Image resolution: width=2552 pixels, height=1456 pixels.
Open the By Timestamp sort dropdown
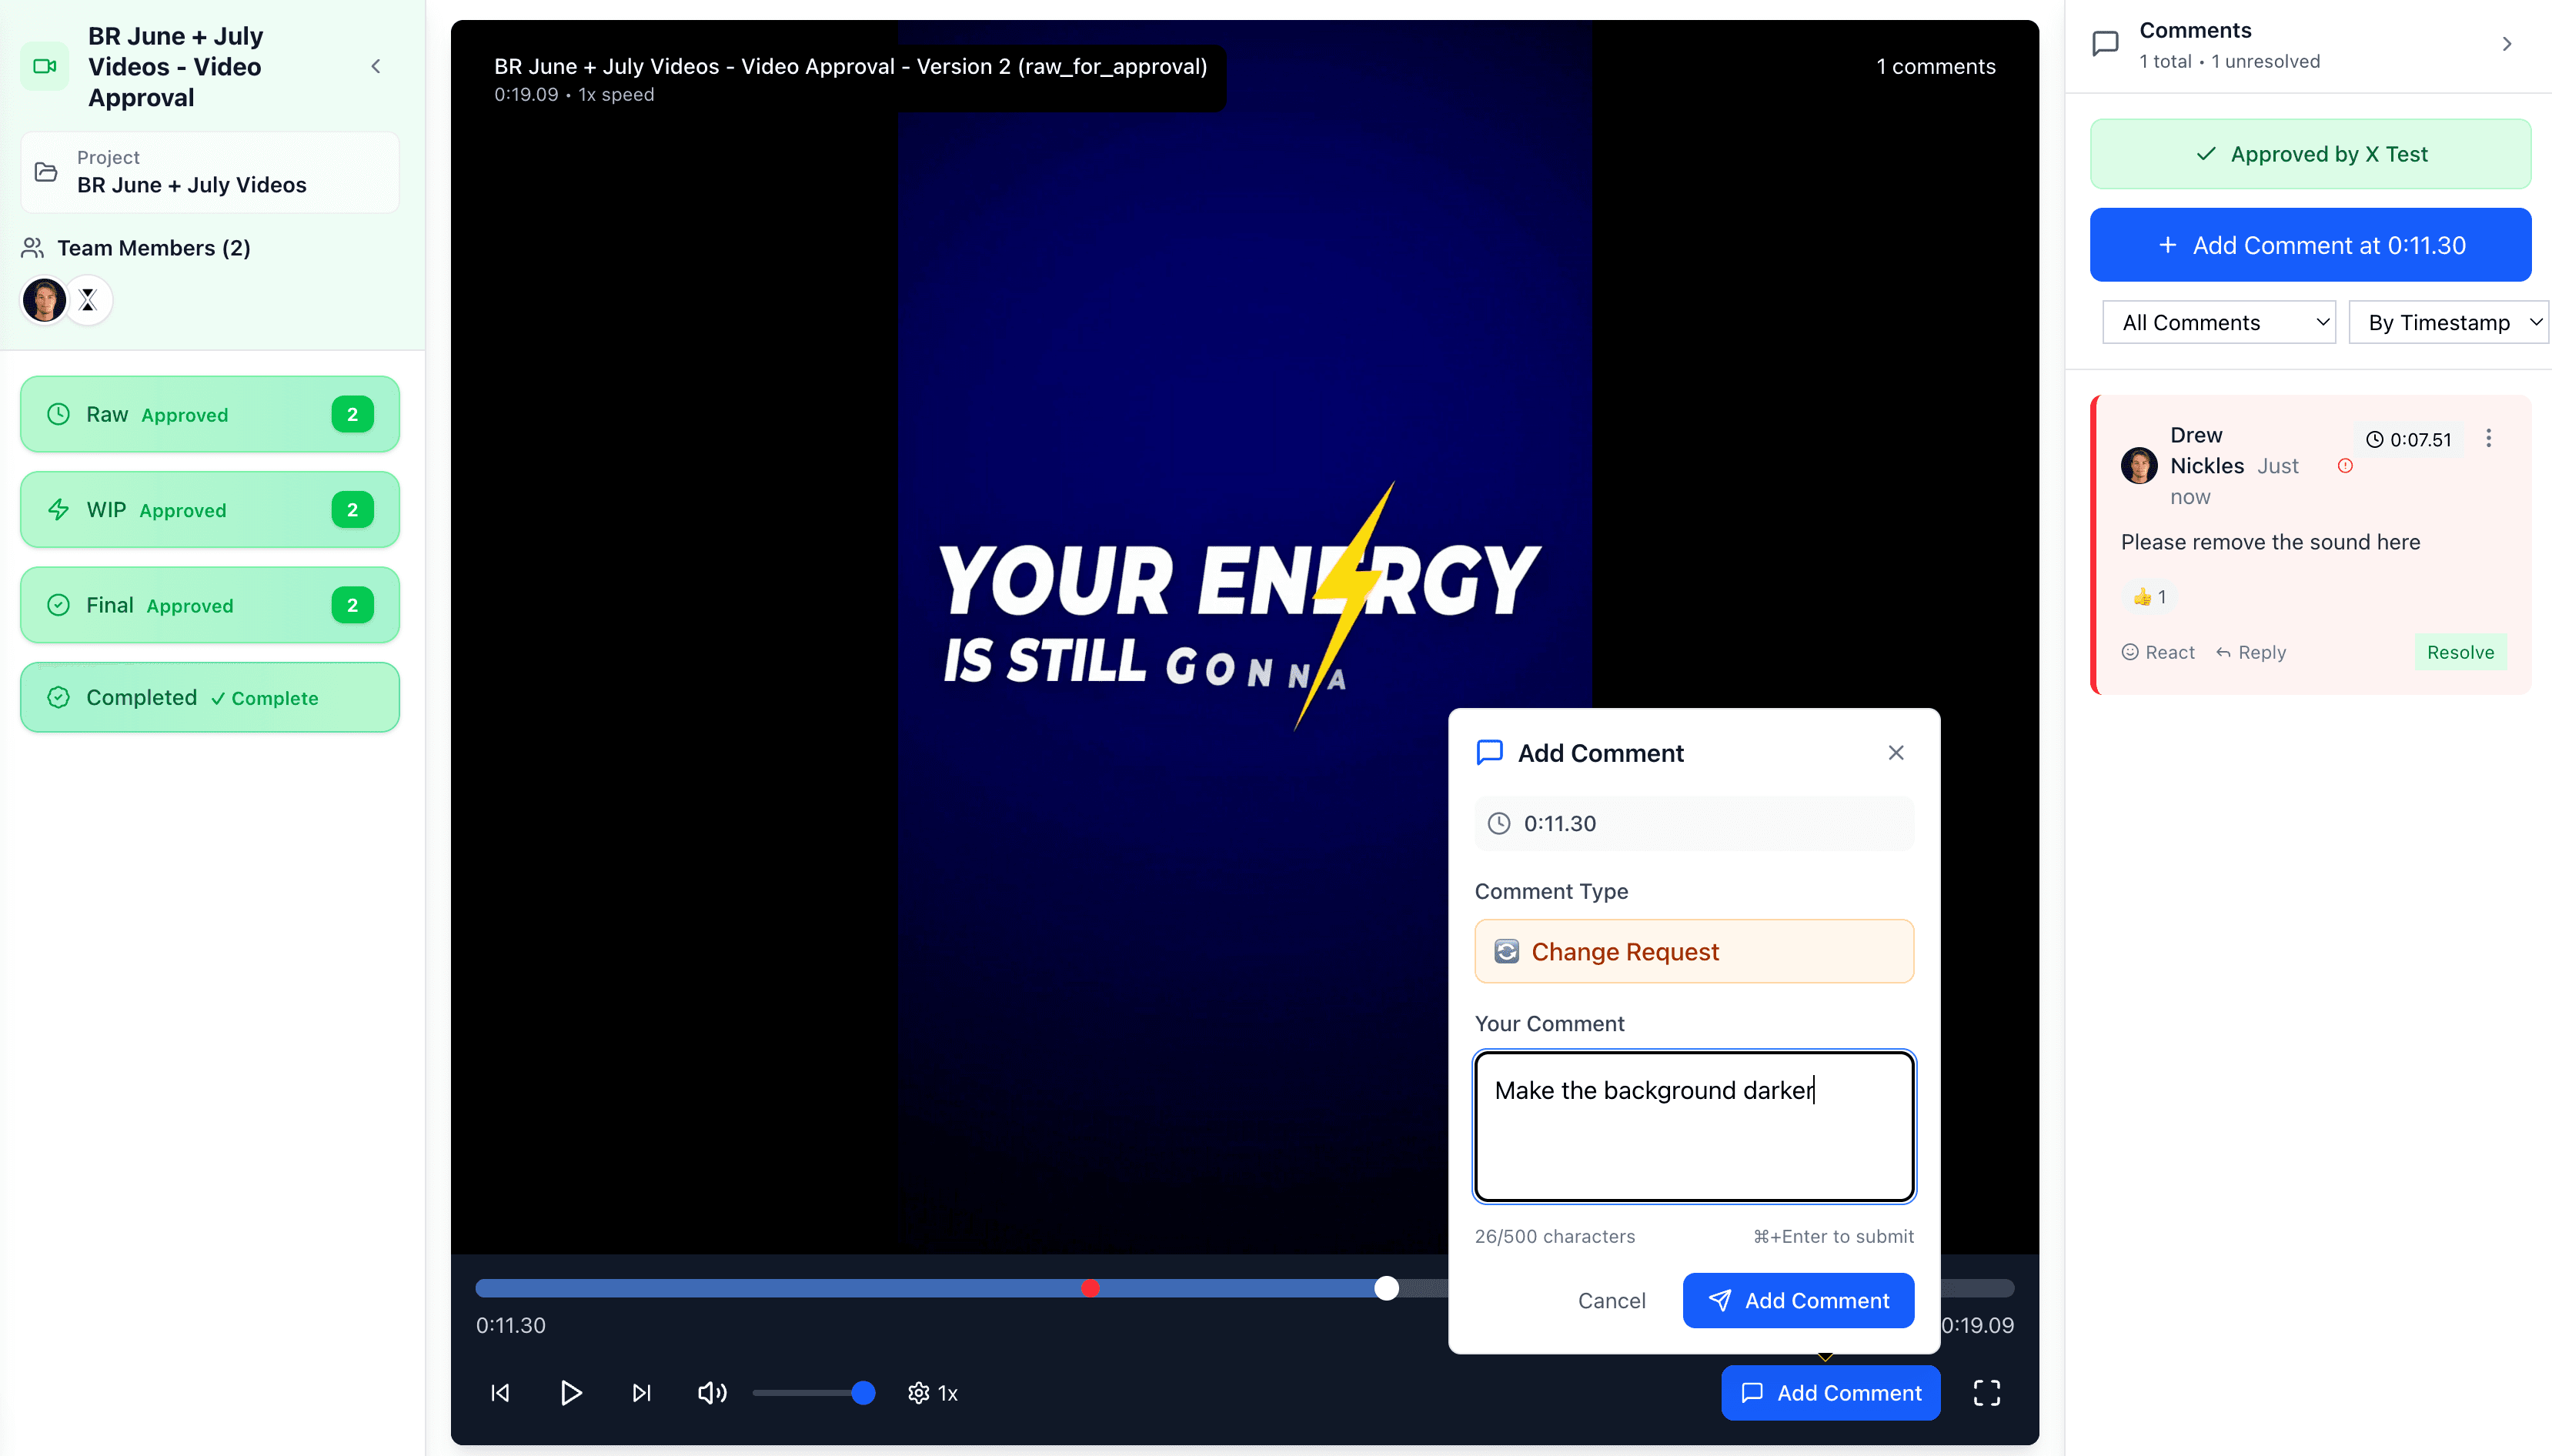coord(2448,322)
